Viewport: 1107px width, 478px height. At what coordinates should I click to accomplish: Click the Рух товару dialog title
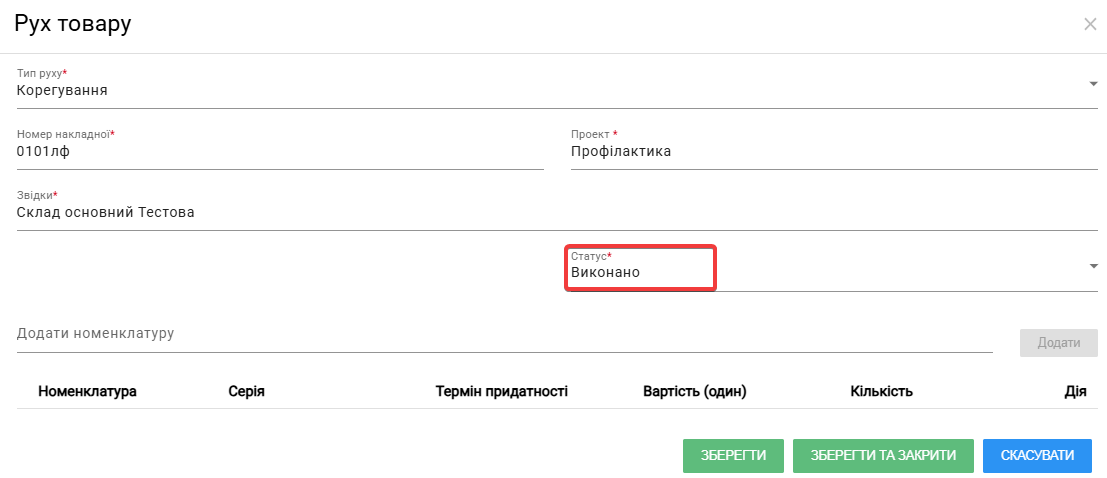coord(73,23)
